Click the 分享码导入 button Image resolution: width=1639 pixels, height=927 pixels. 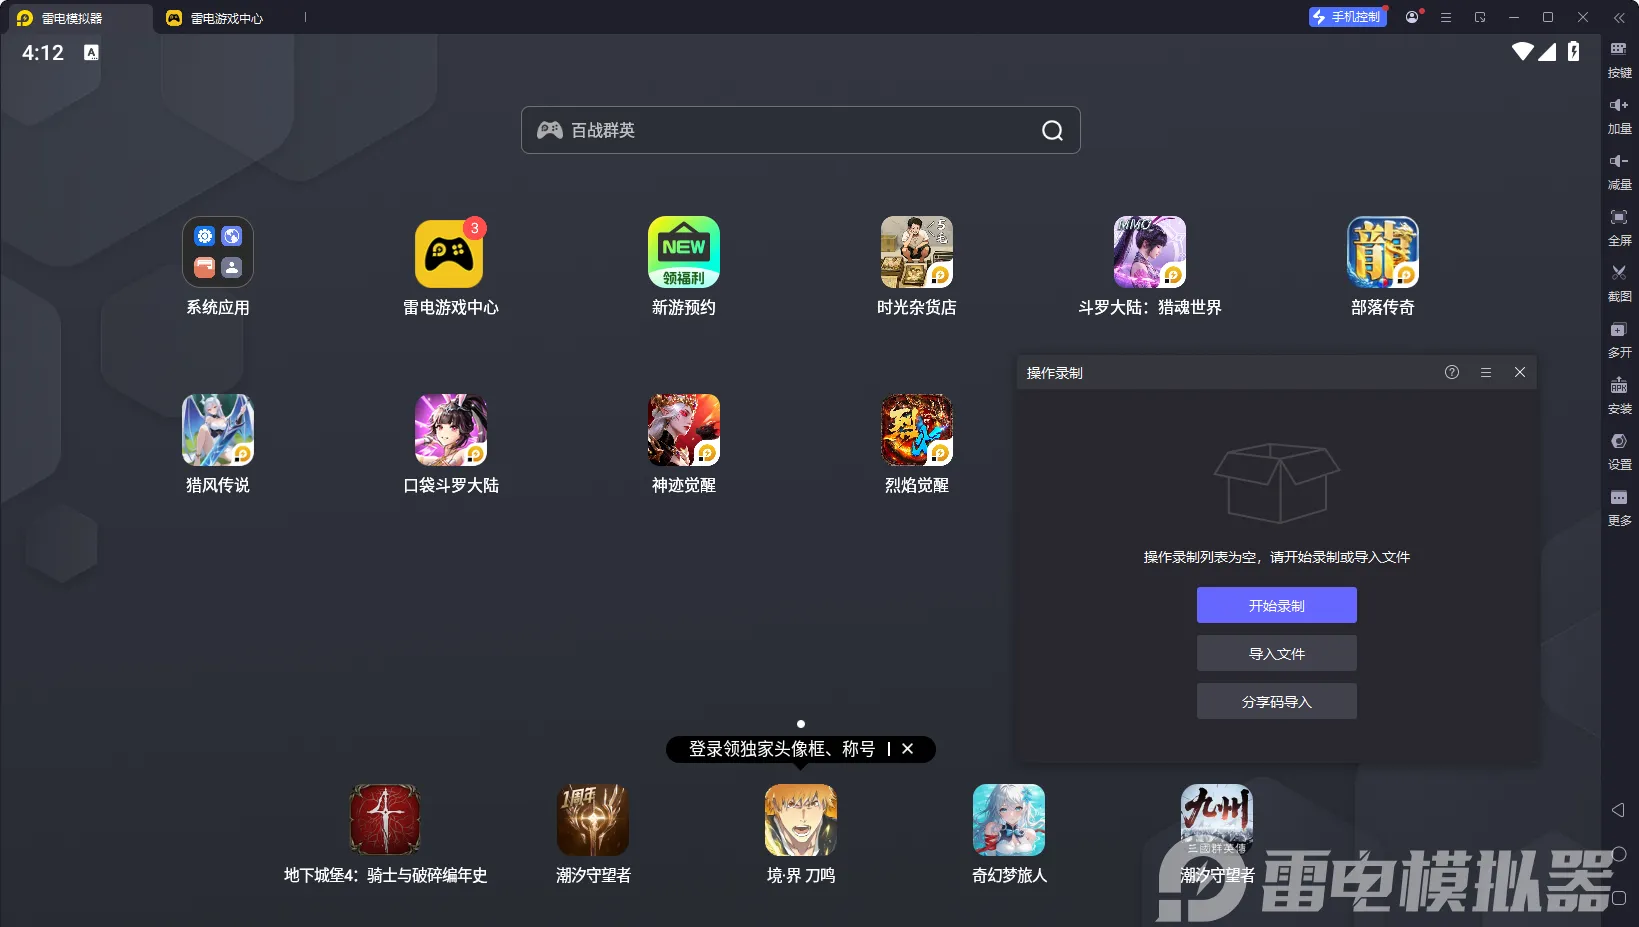[1277, 701]
